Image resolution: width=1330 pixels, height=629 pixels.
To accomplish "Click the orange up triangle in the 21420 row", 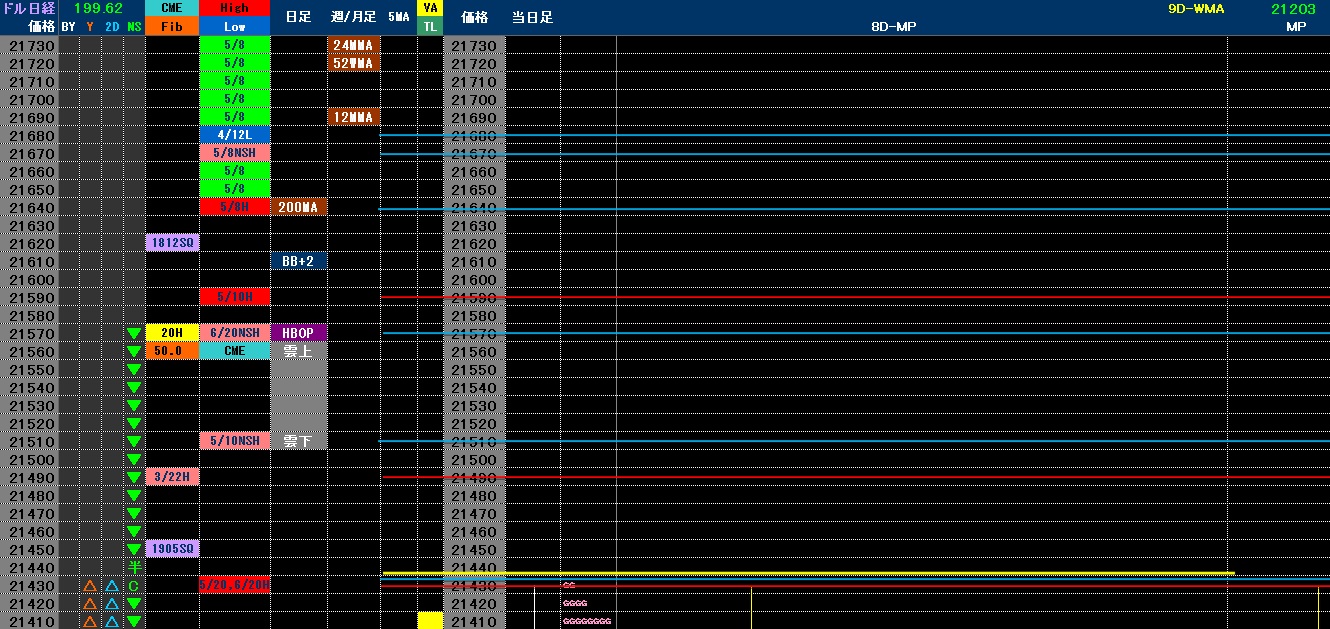I will tap(89, 603).
